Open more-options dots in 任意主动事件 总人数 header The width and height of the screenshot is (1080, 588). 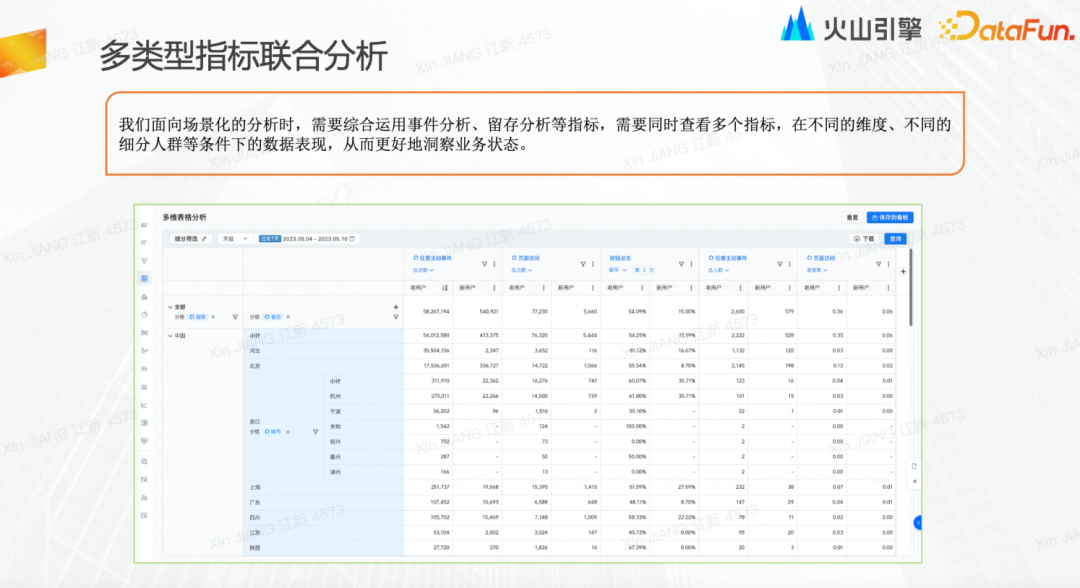(789, 264)
